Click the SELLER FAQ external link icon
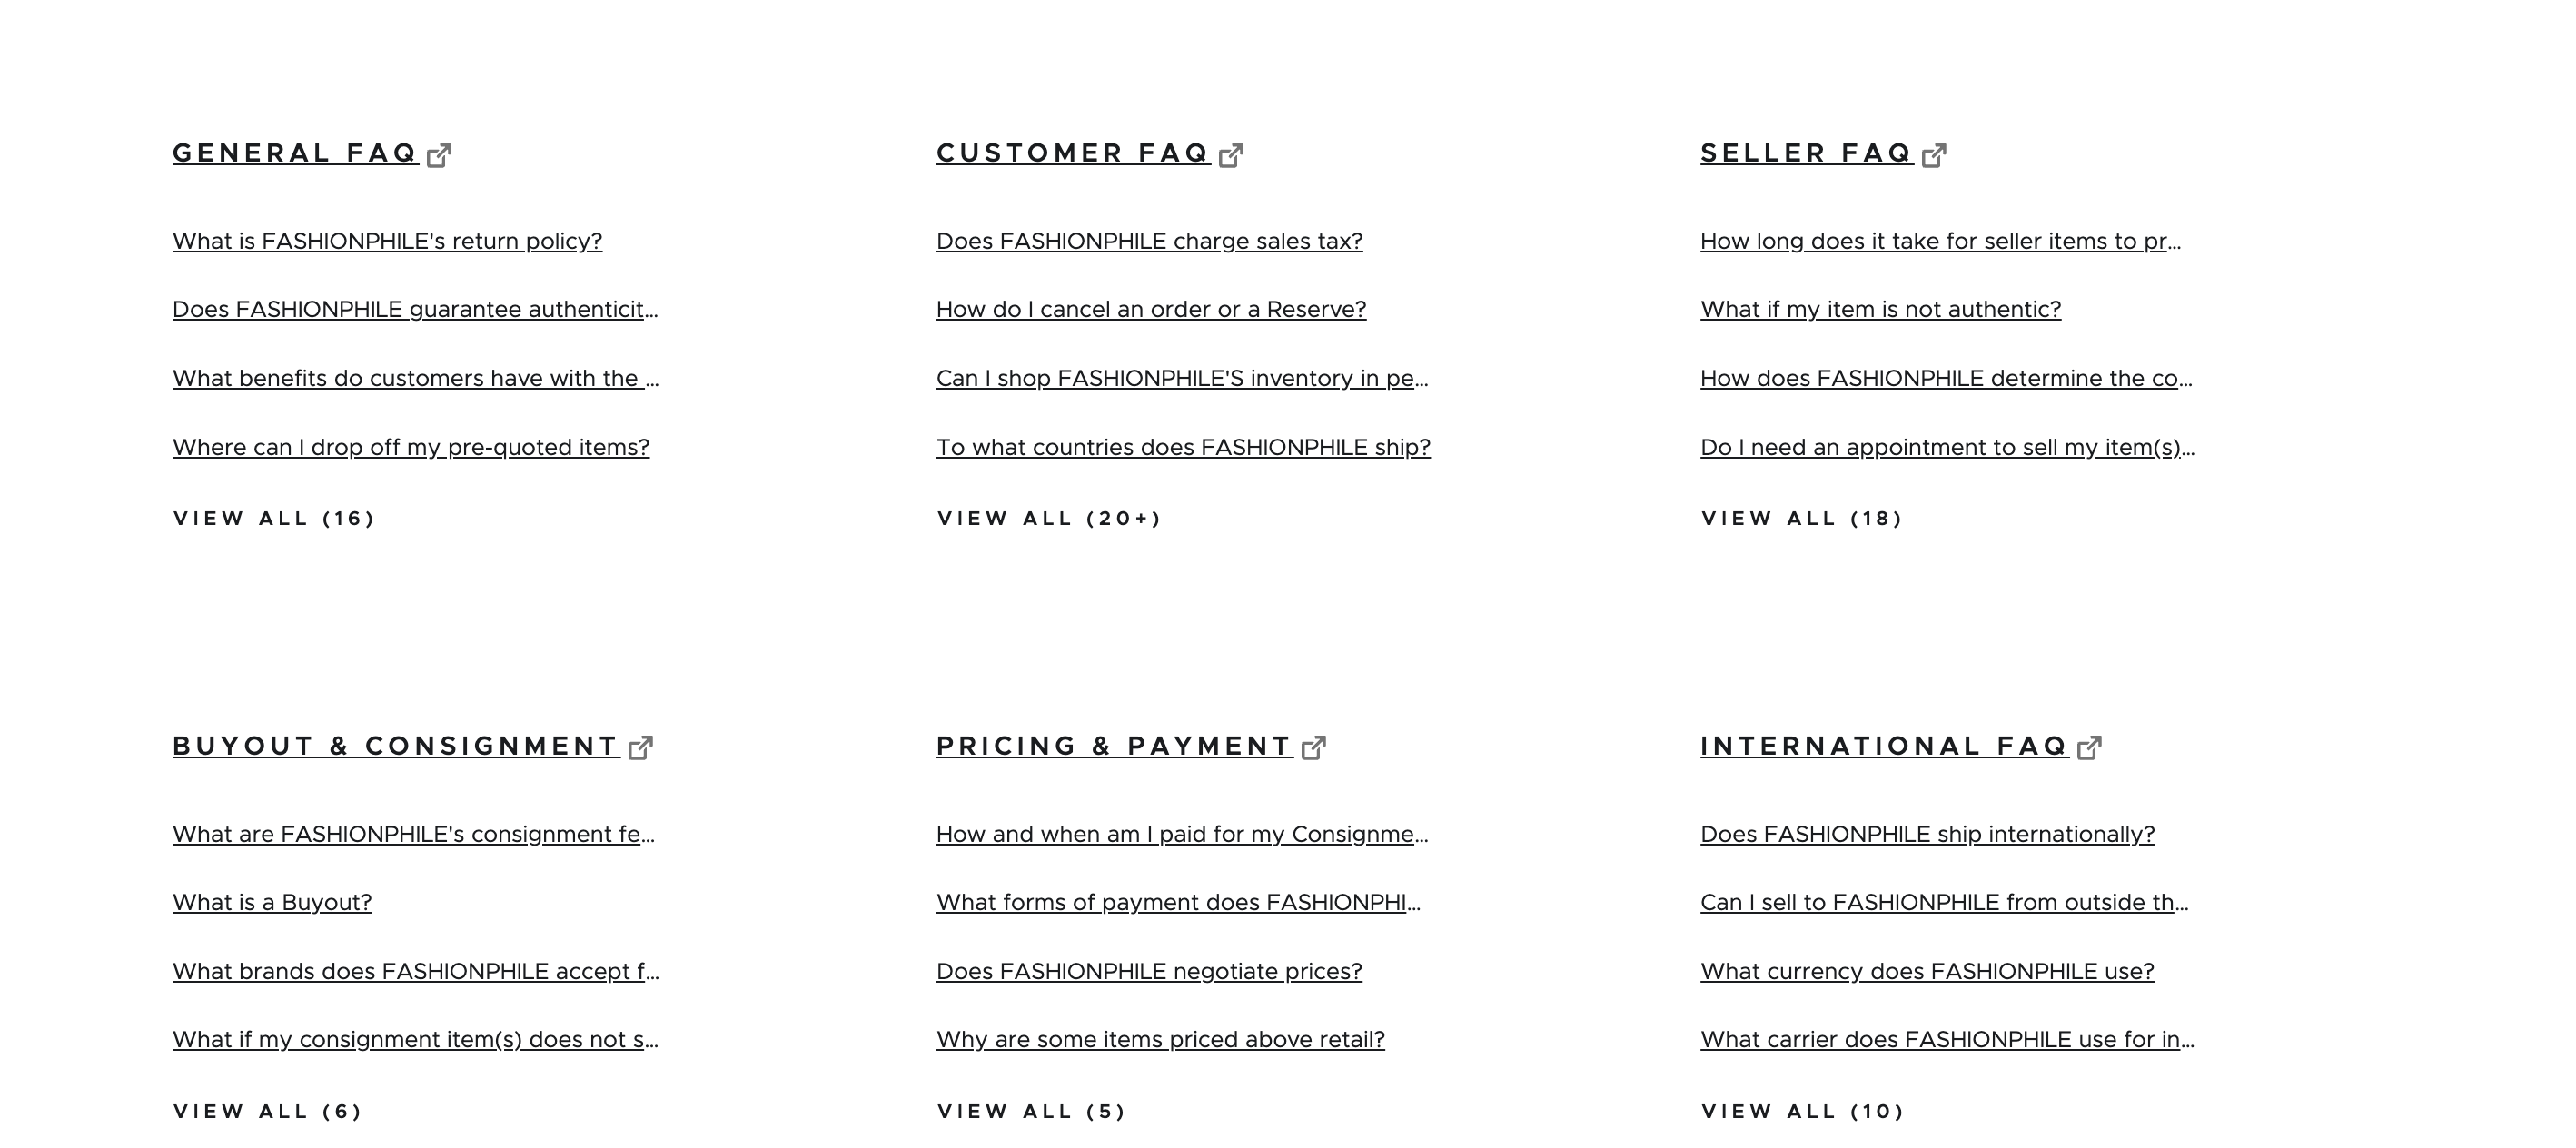This screenshot has height=1148, width=2576. click(x=1936, y=151)
